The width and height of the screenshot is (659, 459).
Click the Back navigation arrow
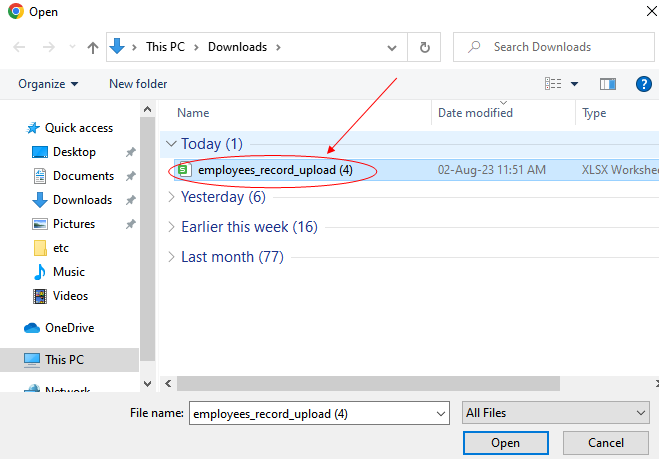tap(20, 47)
